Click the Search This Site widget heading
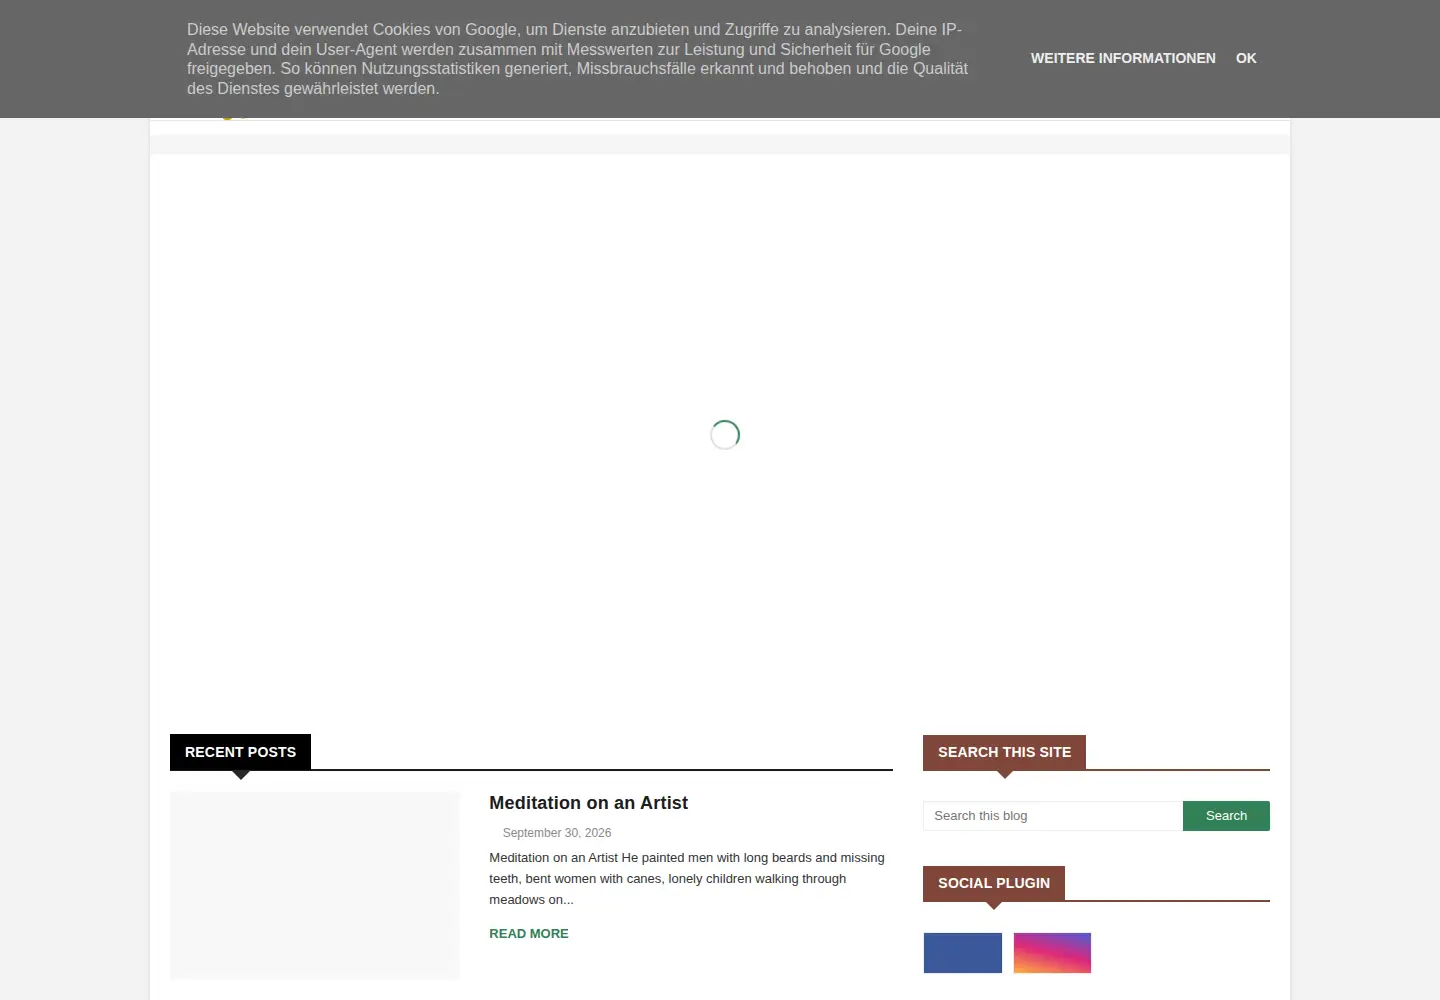 pyautogui.click(x=1004, y=752)
